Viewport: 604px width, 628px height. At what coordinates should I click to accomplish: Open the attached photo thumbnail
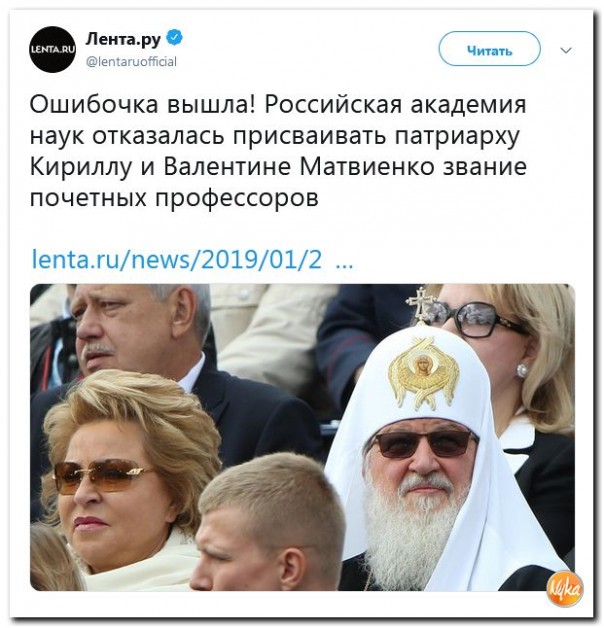point(302,437)
